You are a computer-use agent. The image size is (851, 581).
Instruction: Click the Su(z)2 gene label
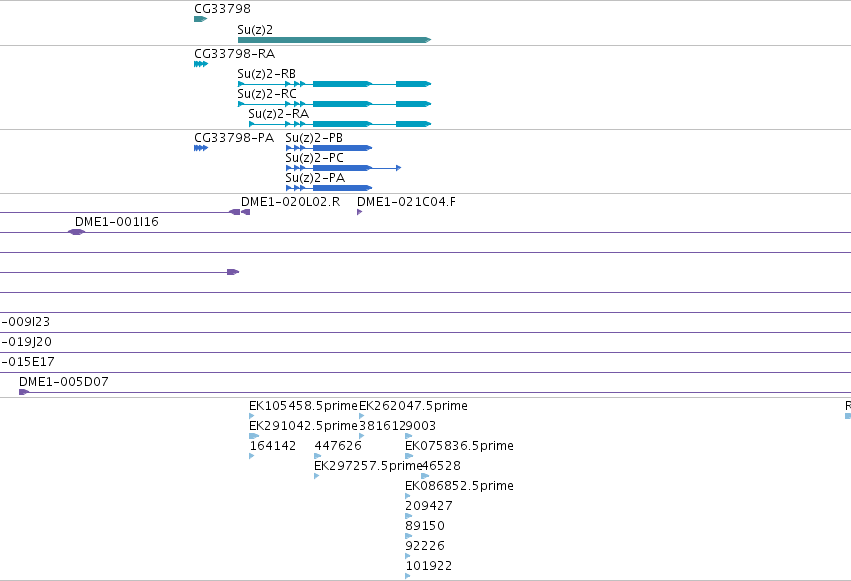pyautogui.click(x=255, y=30)
